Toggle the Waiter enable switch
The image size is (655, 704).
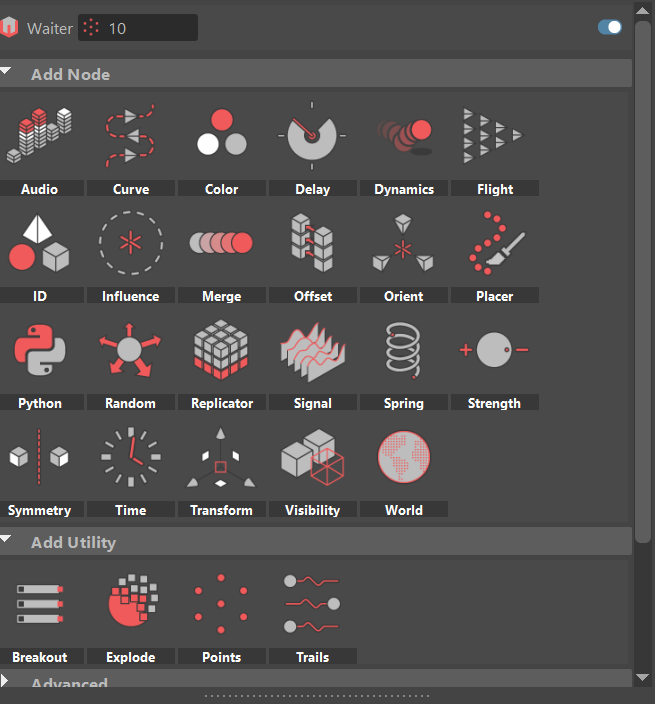609,27
